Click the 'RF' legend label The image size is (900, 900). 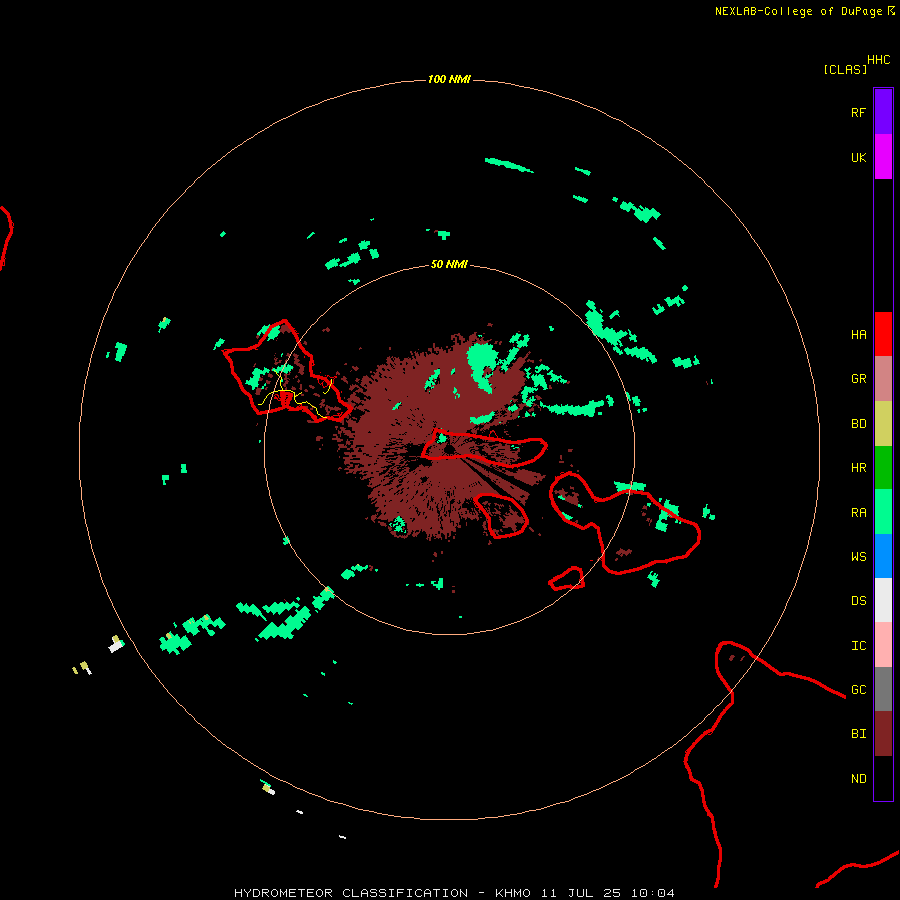click(x=858, y=113)
